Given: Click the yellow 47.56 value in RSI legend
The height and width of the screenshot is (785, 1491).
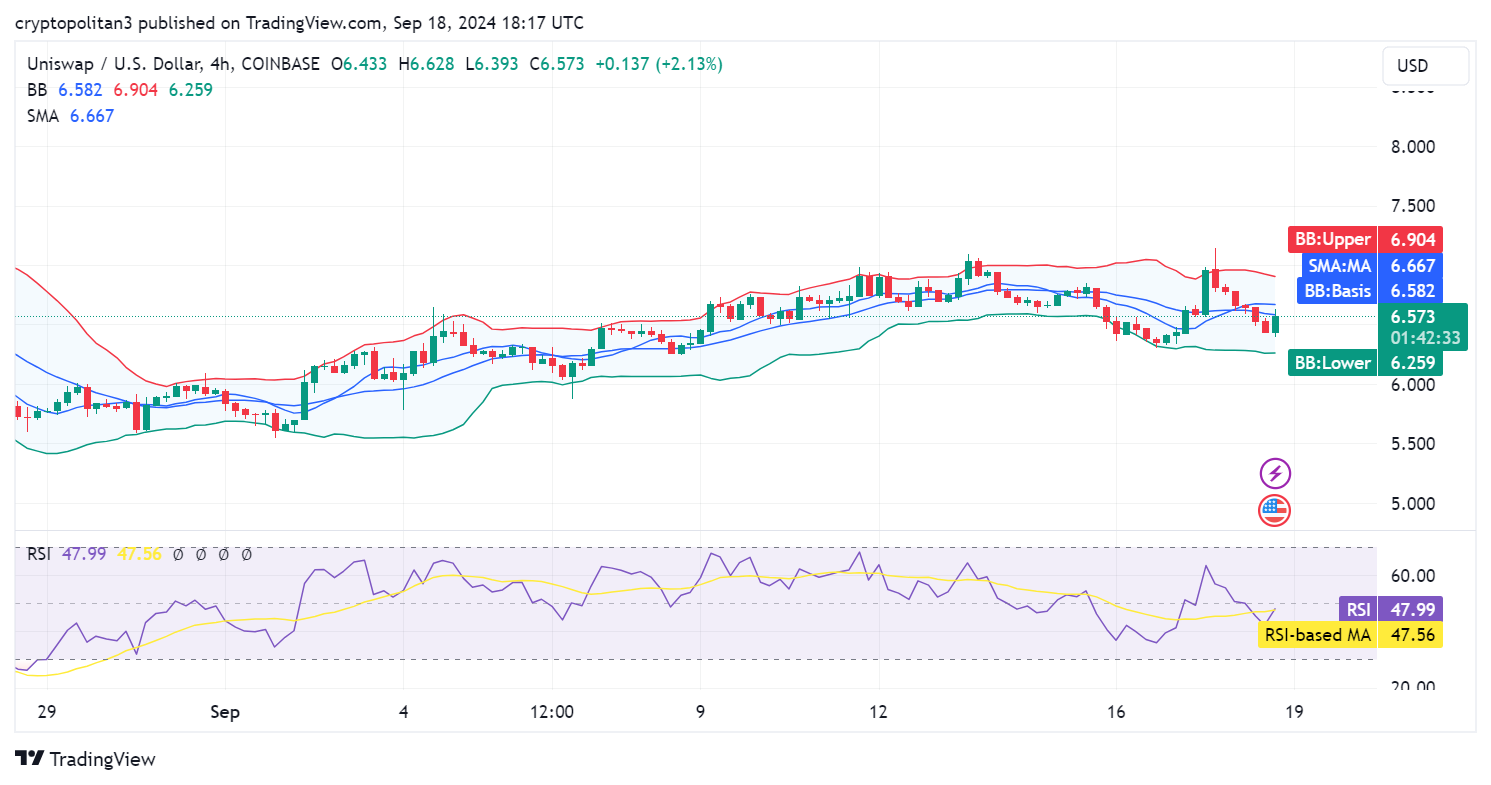Looking at the screenshot, I should tap(139, 554).
